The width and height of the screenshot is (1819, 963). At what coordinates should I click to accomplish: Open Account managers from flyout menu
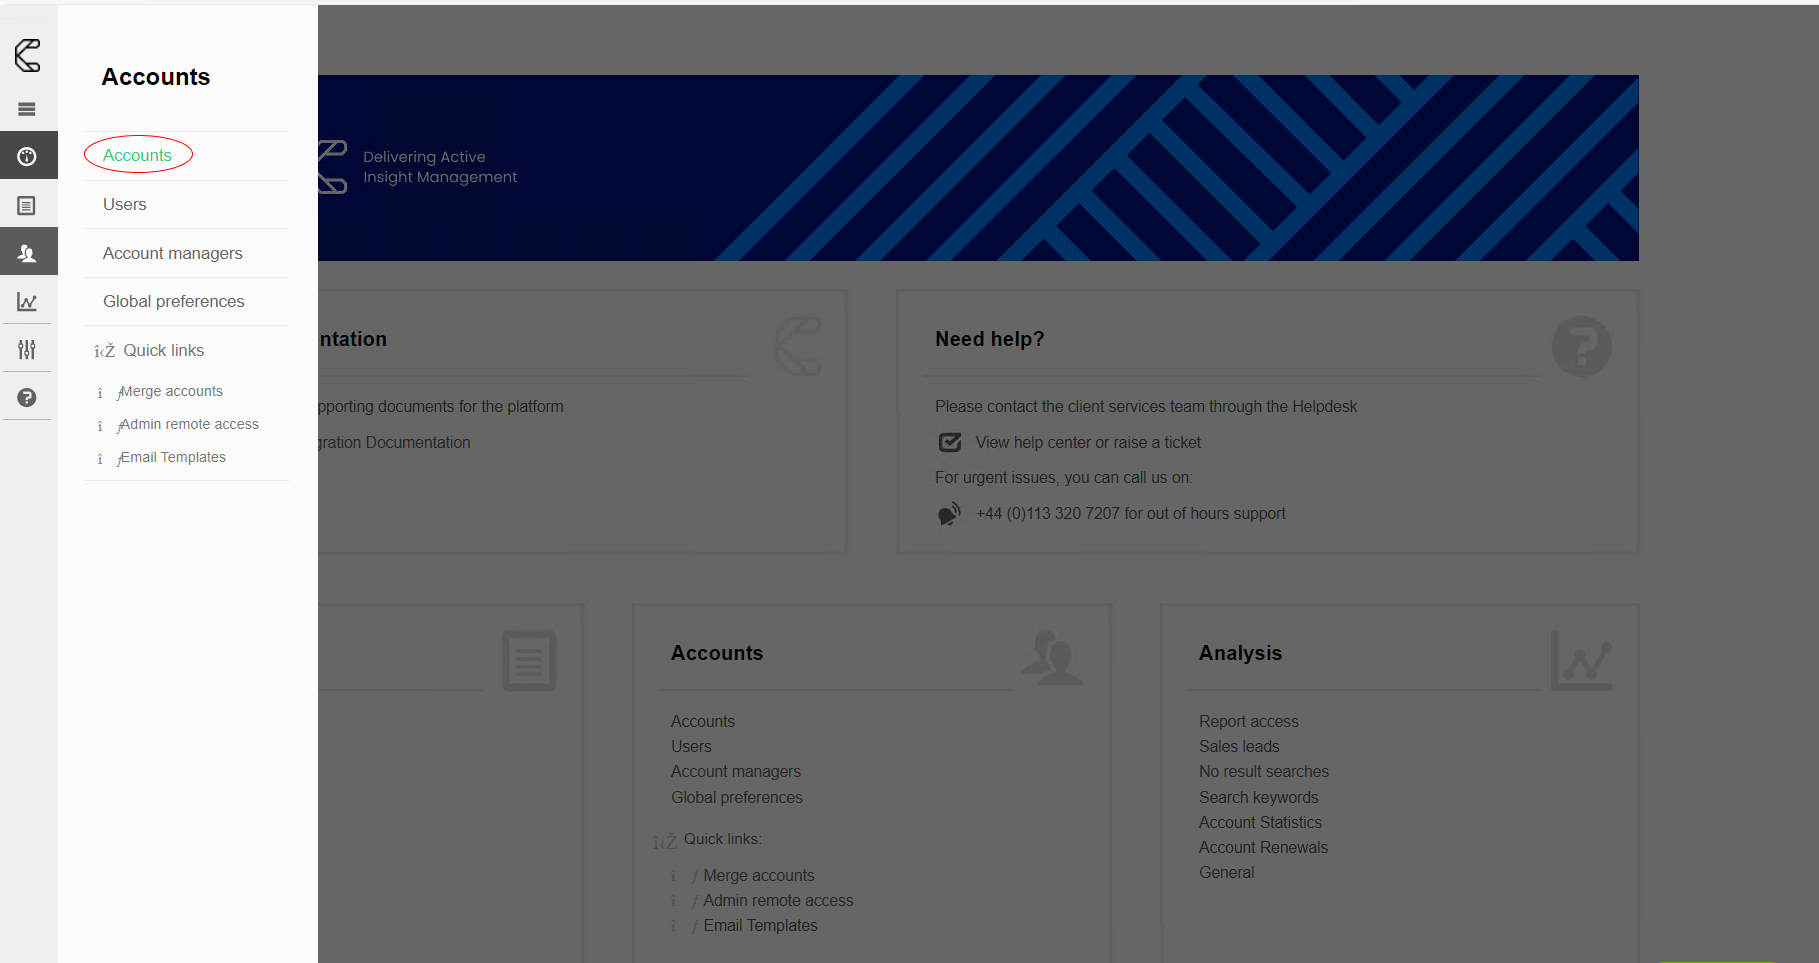(173, 253)
